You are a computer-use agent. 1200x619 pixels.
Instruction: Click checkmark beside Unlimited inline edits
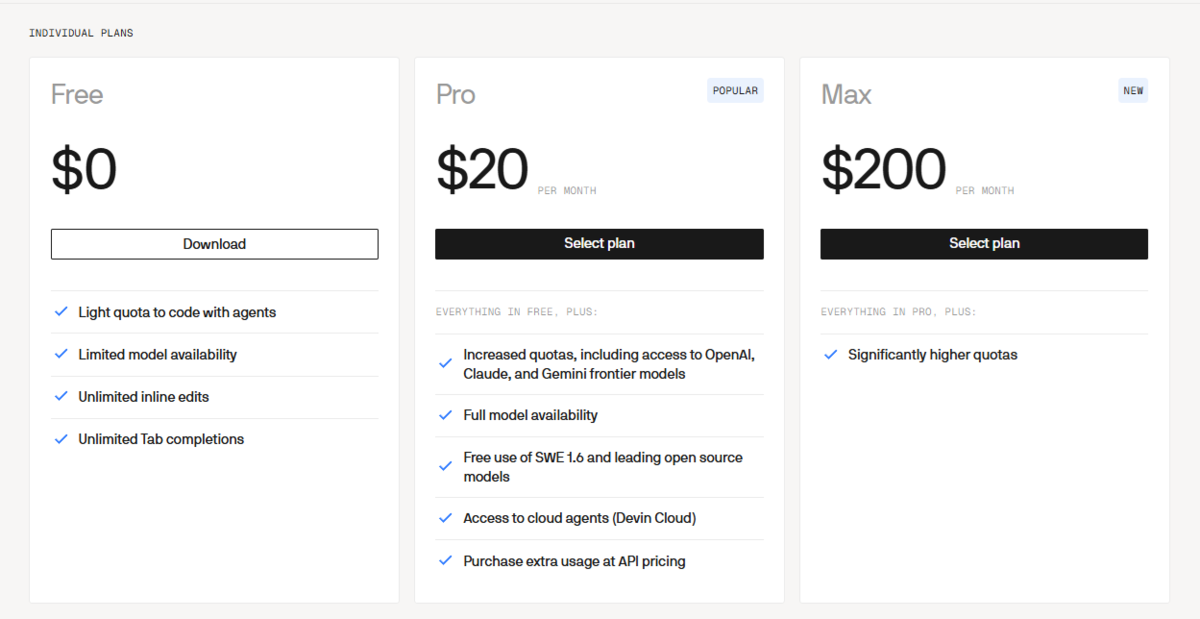[x=61, y=396]
